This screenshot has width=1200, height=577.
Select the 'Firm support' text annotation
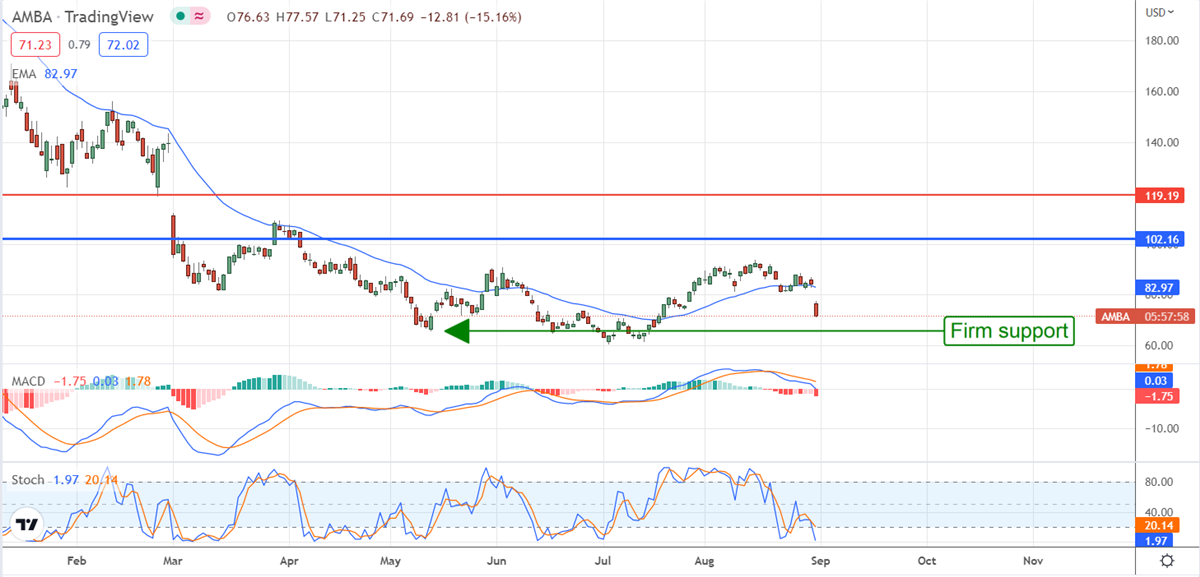click(x=1009, y=331)
